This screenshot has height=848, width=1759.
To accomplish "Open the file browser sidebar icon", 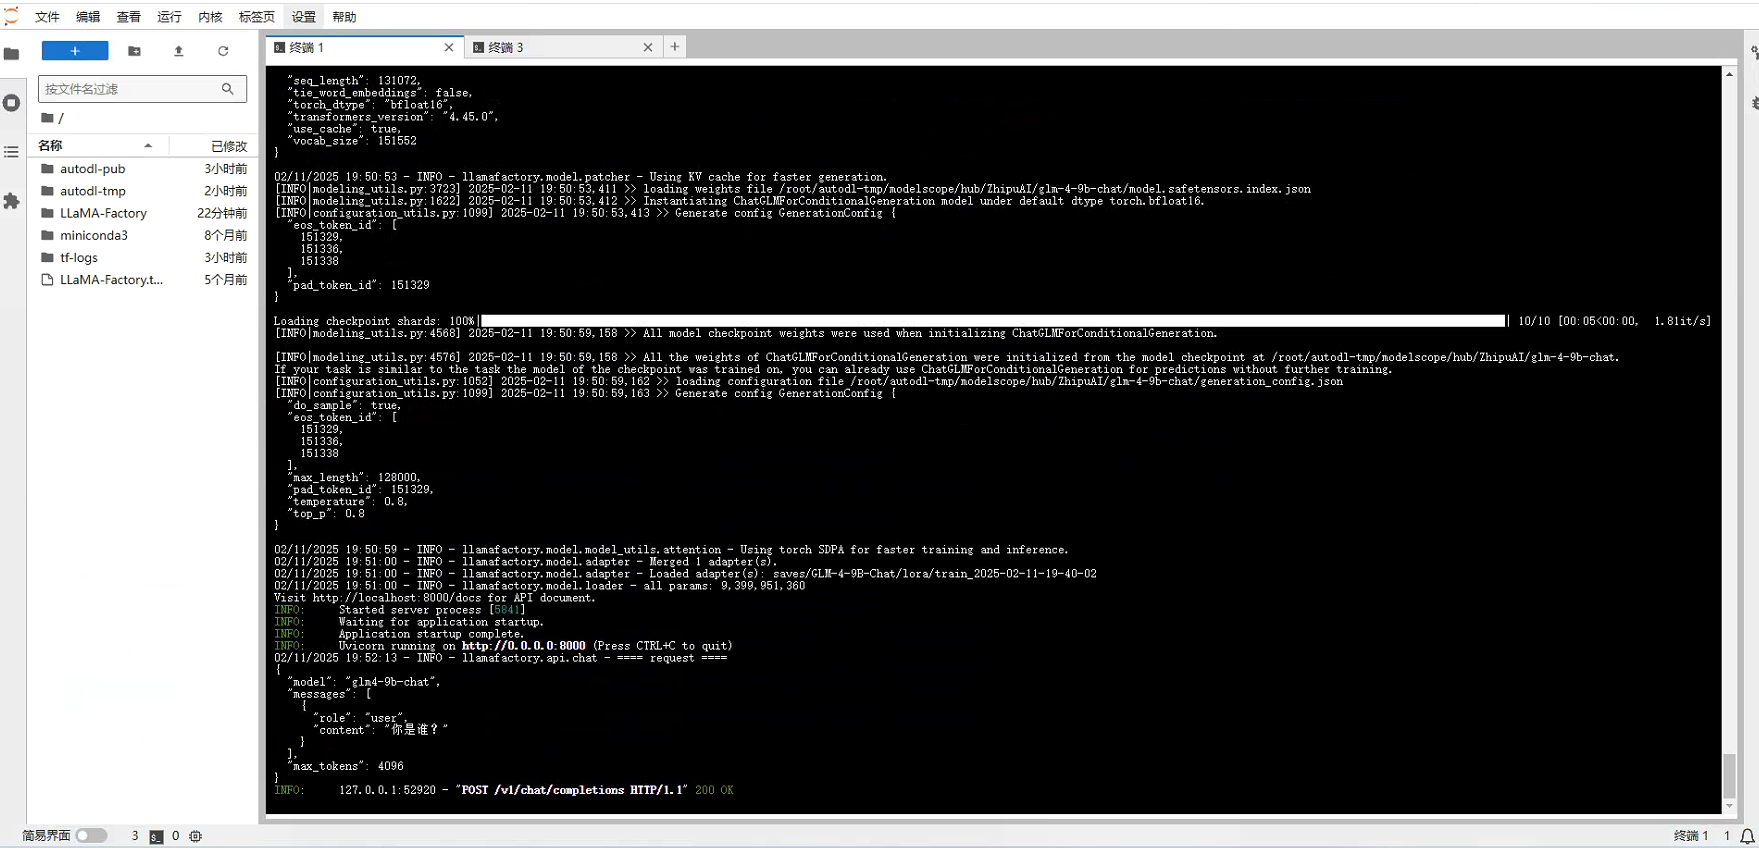I will [x=12, y=54].
